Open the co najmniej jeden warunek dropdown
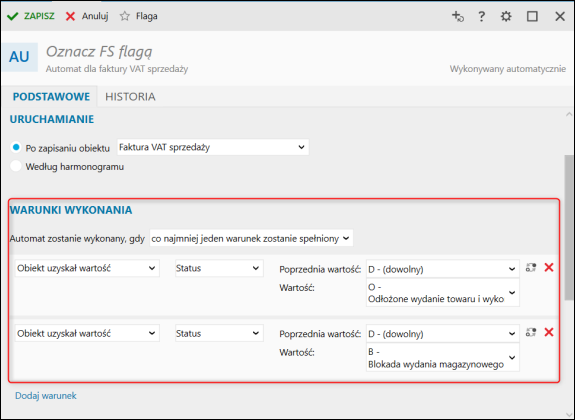This screenshot has height=420, width=575. (x=251, y=238)
